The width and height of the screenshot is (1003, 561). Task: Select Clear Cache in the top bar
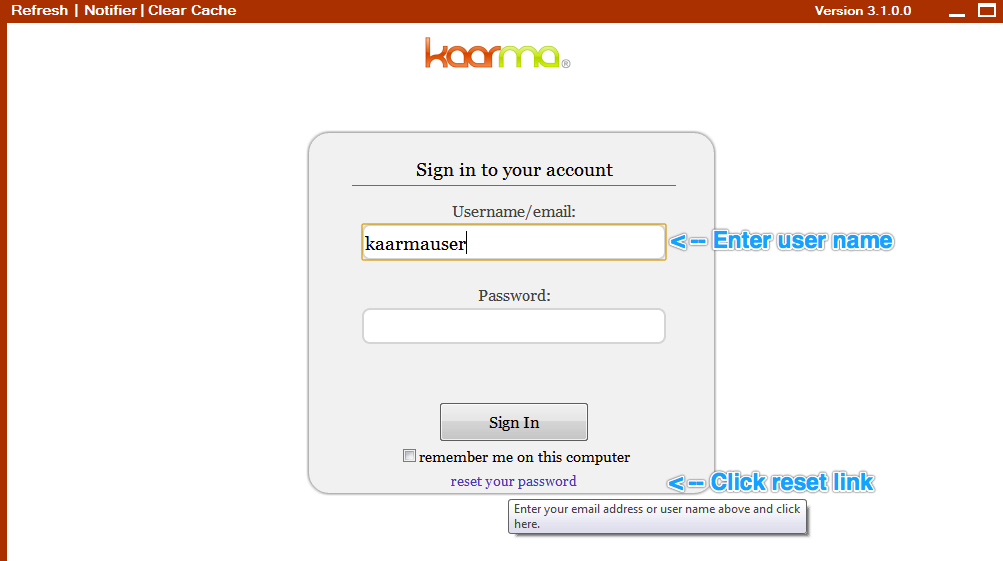(192, 10)
